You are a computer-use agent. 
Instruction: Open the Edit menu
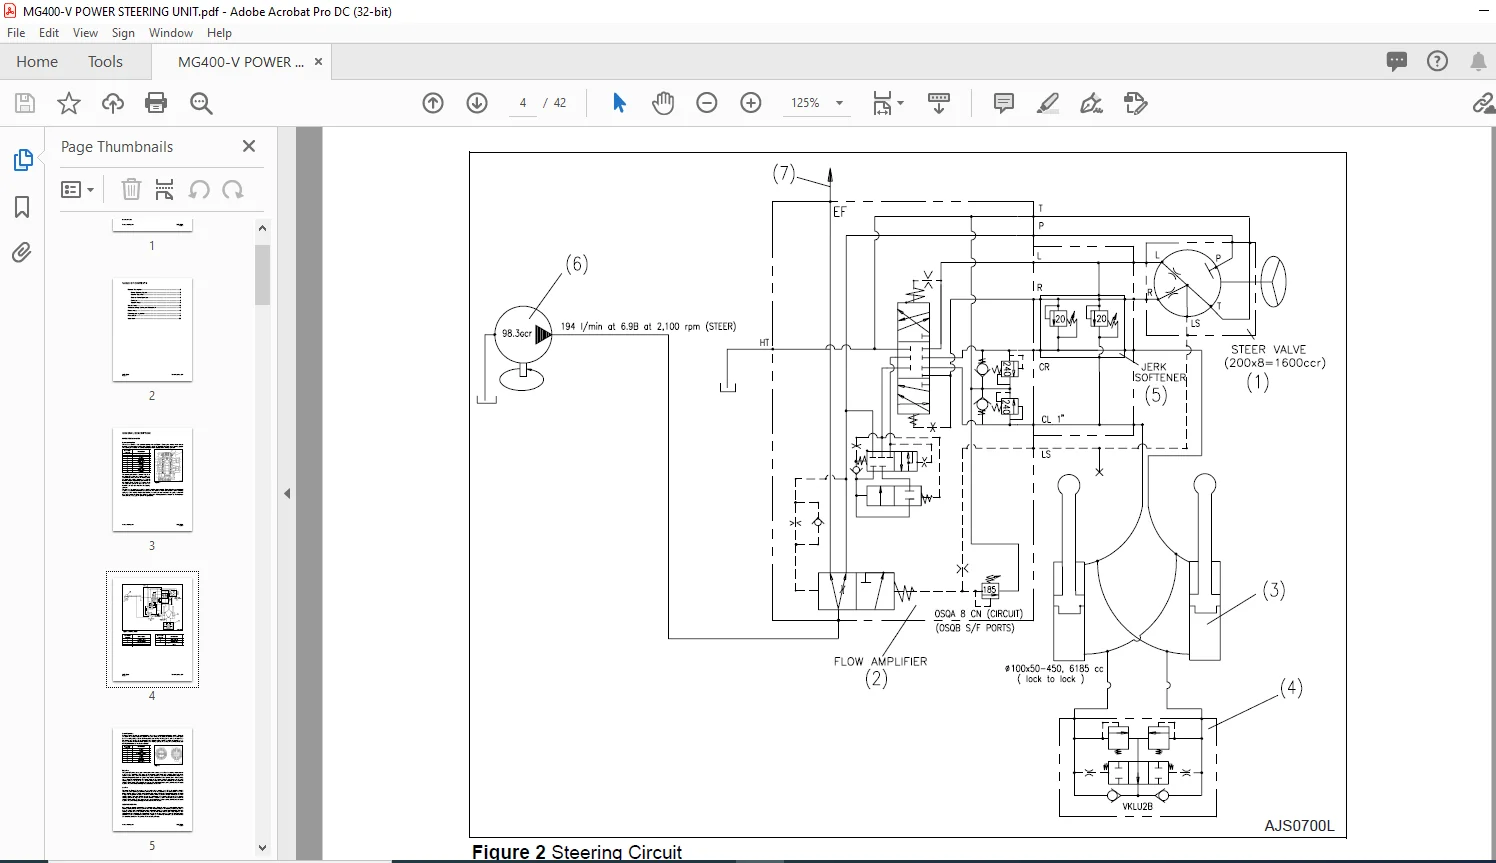(49, 33)
